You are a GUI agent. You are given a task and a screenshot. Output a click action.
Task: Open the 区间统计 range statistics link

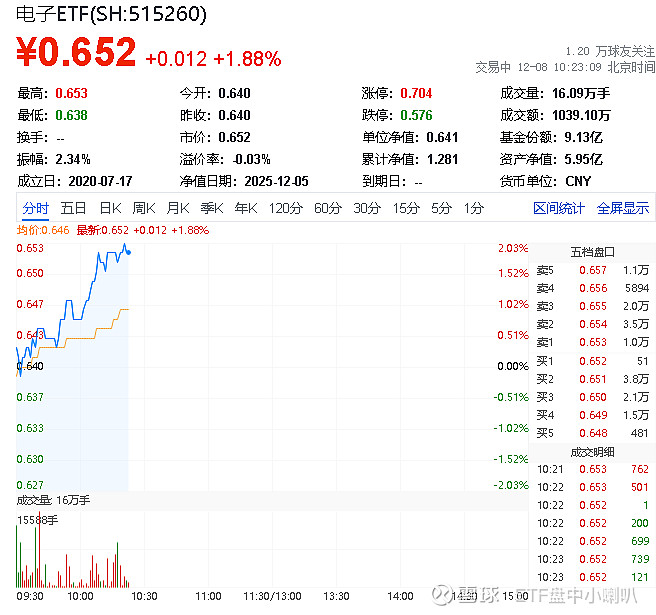pos(559,208)
